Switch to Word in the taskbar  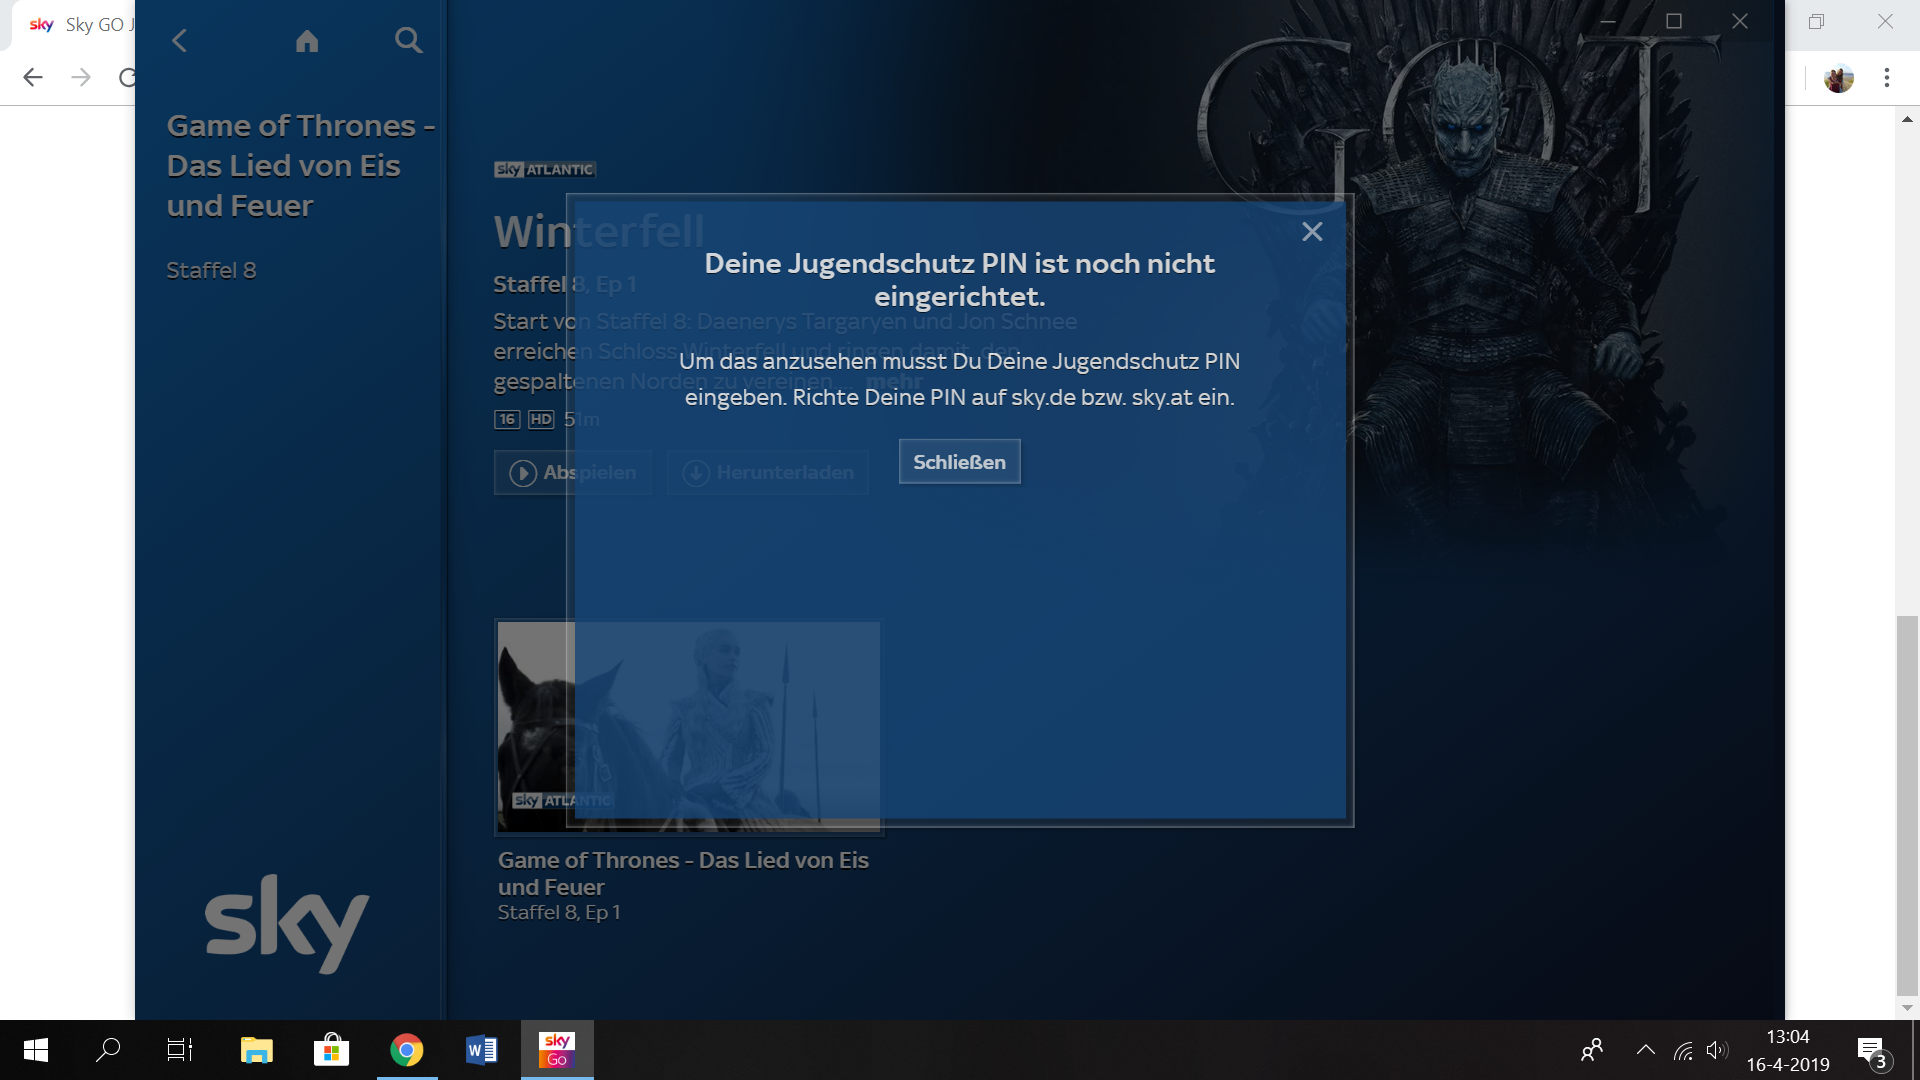click(x=481, y=1050)
